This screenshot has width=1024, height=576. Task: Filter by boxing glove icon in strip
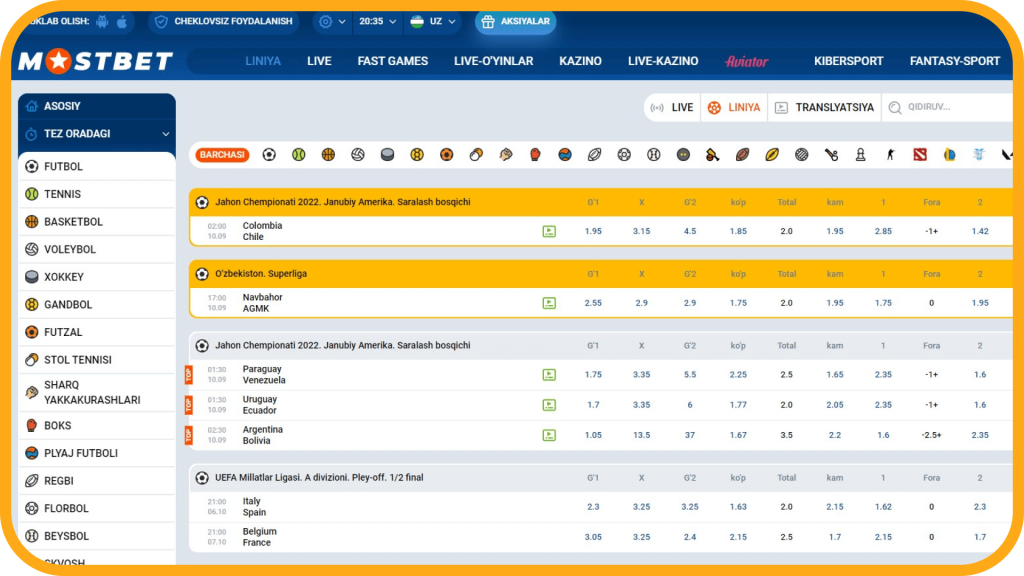[x=535, y=155]
